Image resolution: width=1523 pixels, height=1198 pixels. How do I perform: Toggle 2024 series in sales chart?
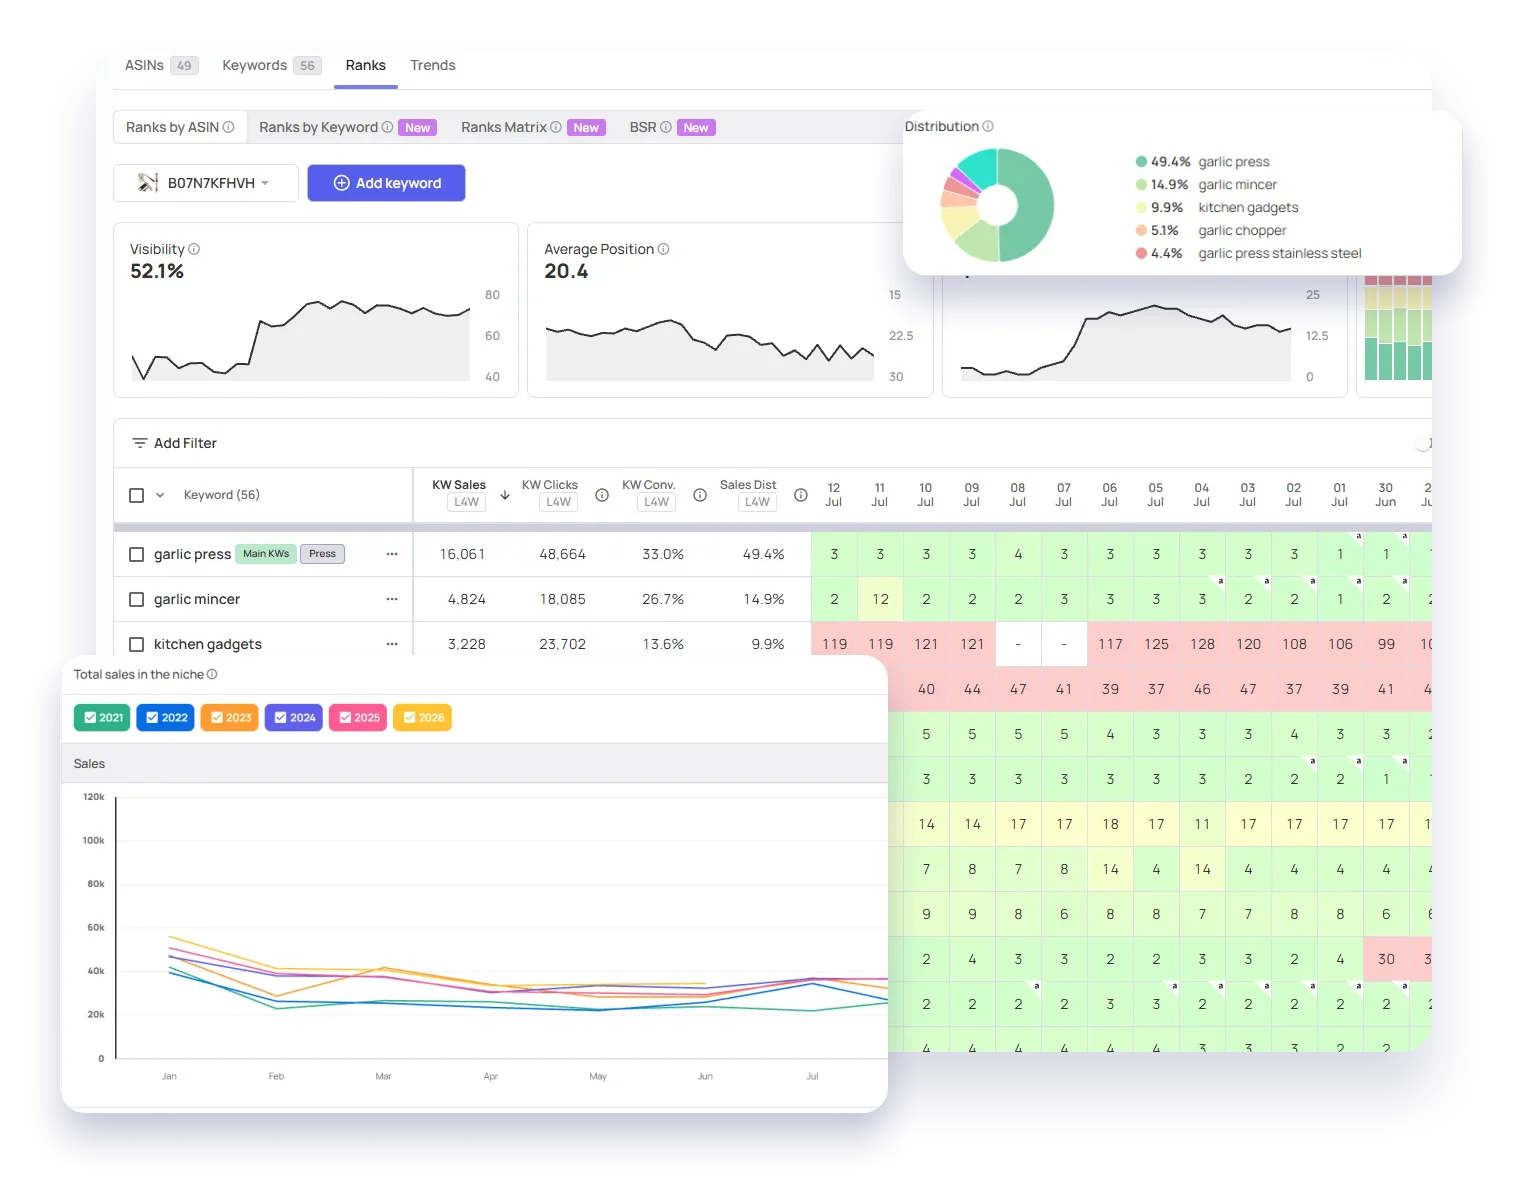[x=294, y=718]
